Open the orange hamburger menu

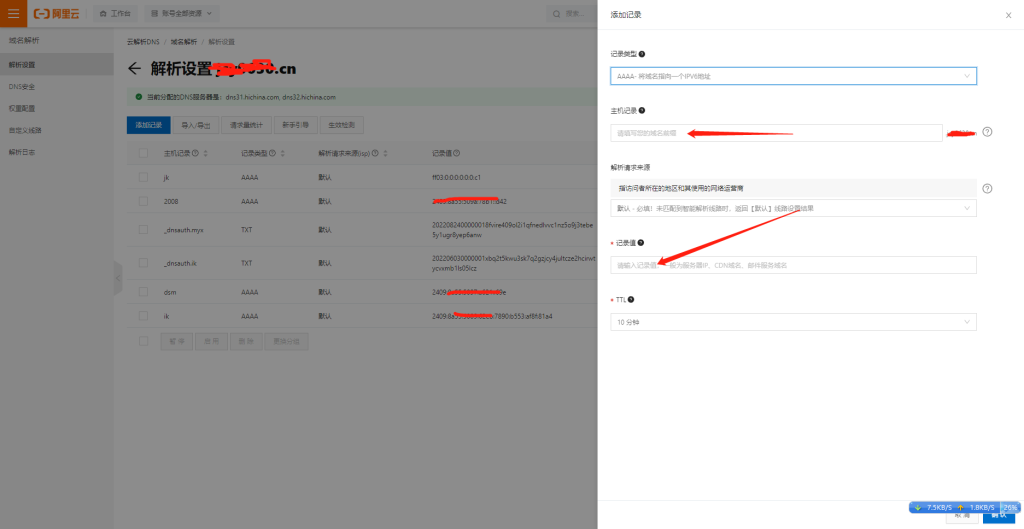[14, 14]
